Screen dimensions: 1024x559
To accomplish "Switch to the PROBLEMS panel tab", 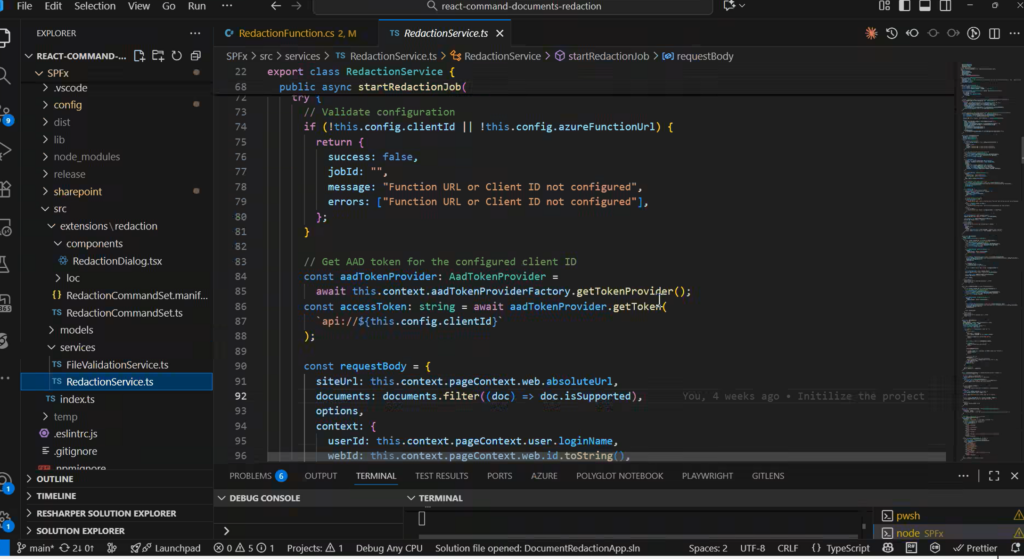I will (x=250, y=476).
